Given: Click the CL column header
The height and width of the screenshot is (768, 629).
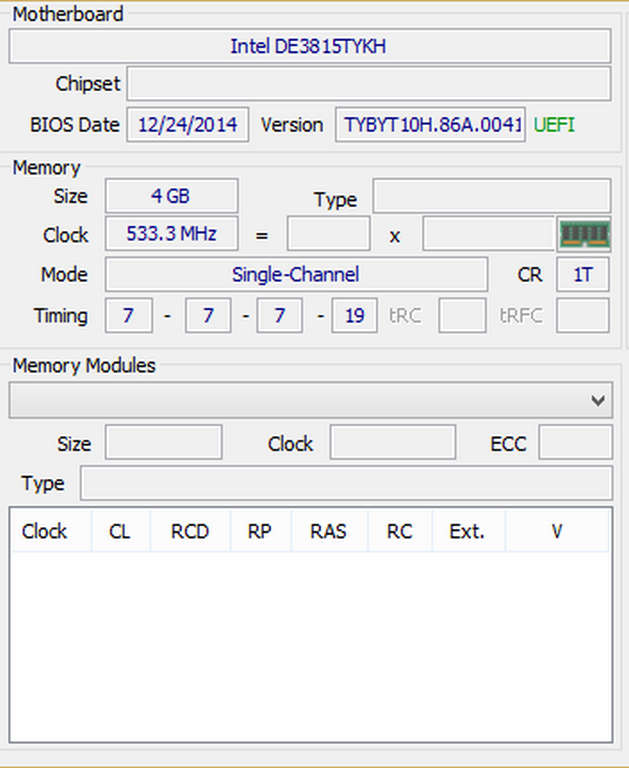Looking at the screenshot, I should pos(119,531).
